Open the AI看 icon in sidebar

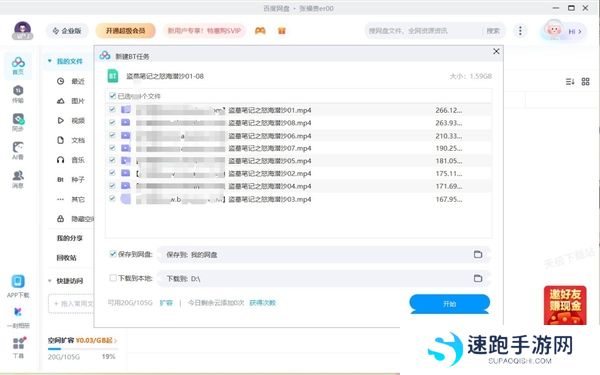click(18, 151)
